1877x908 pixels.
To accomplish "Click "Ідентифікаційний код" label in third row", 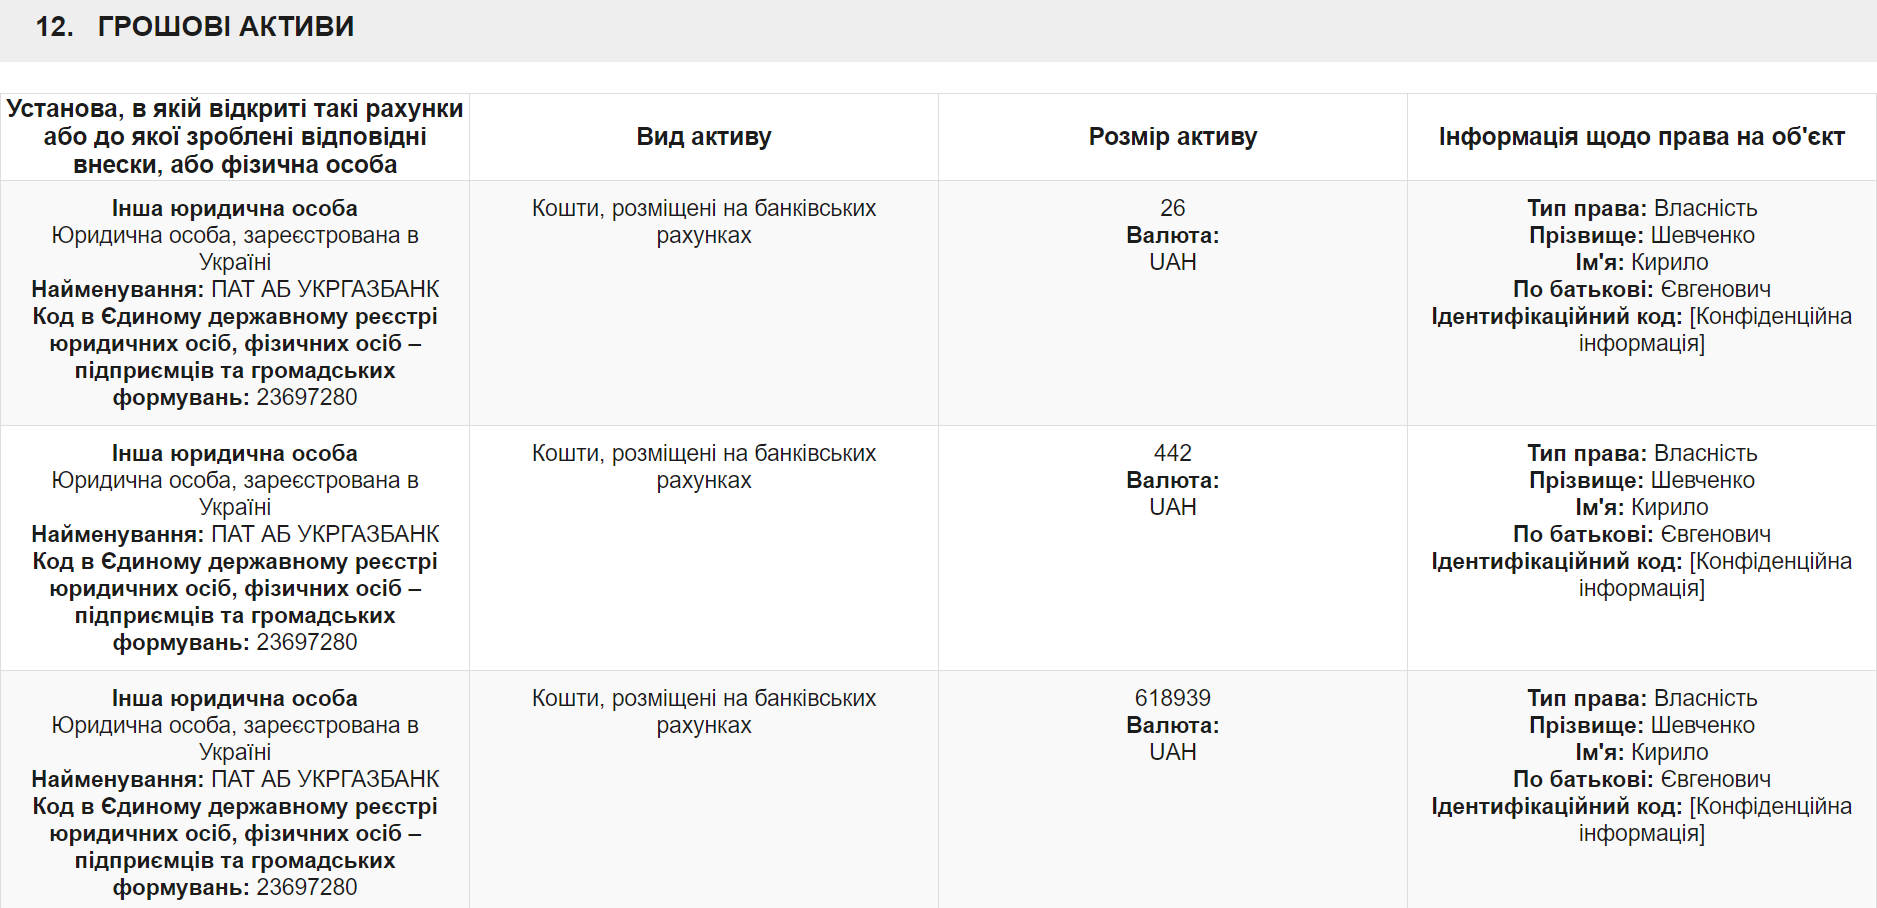I will (x=1556, y=806).
